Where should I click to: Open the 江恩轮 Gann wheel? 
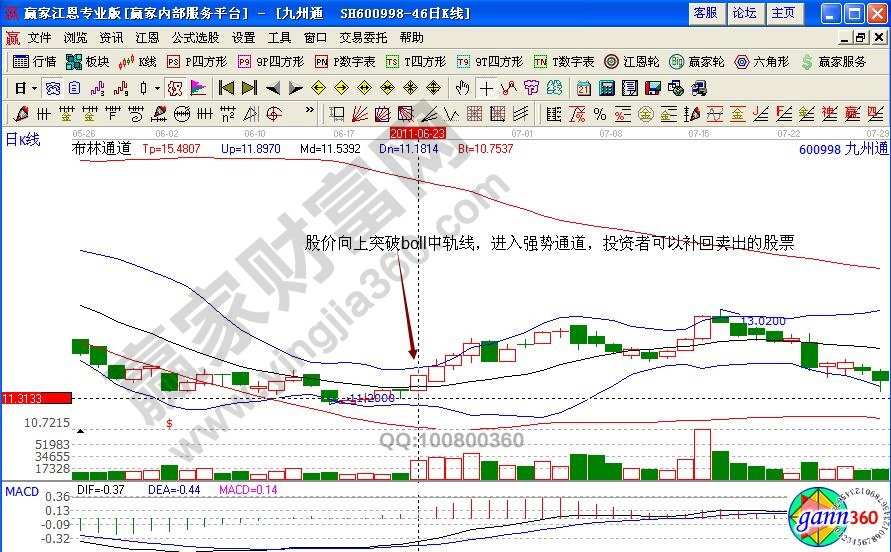[x=632, y=61]
